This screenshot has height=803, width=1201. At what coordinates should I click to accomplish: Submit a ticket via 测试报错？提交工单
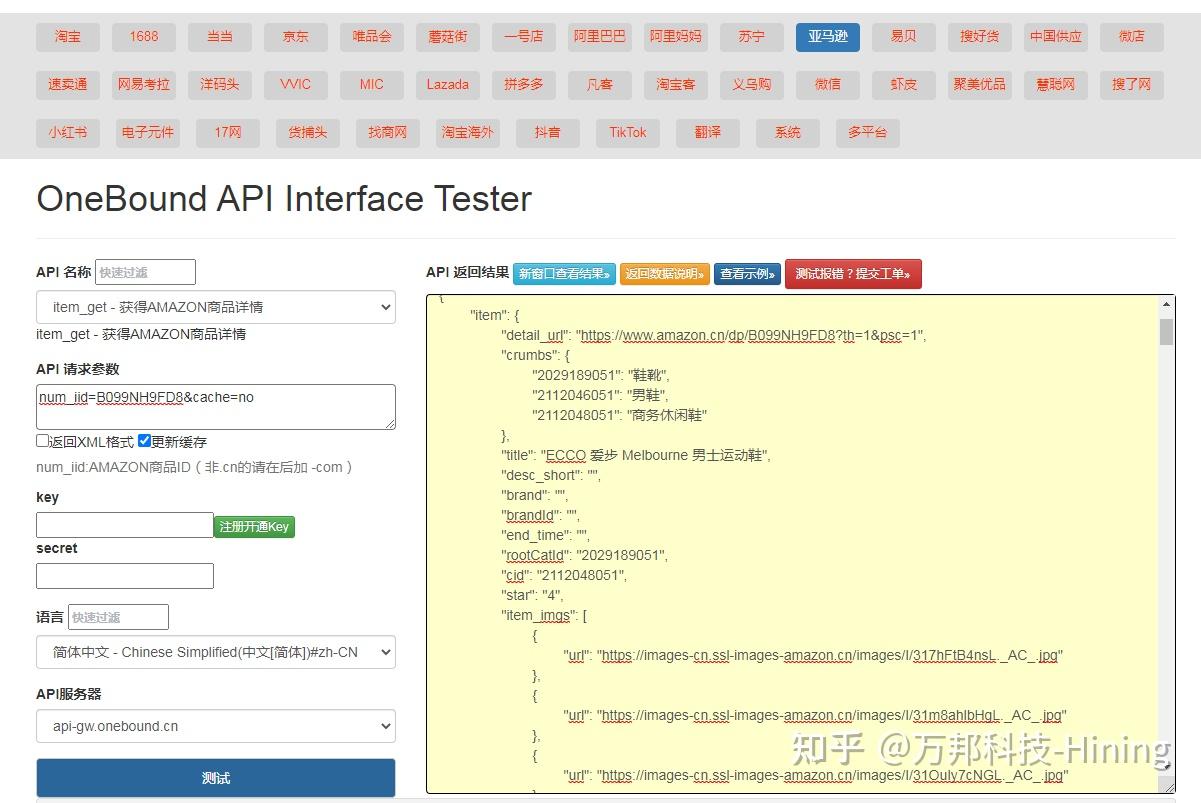[853, 272]
